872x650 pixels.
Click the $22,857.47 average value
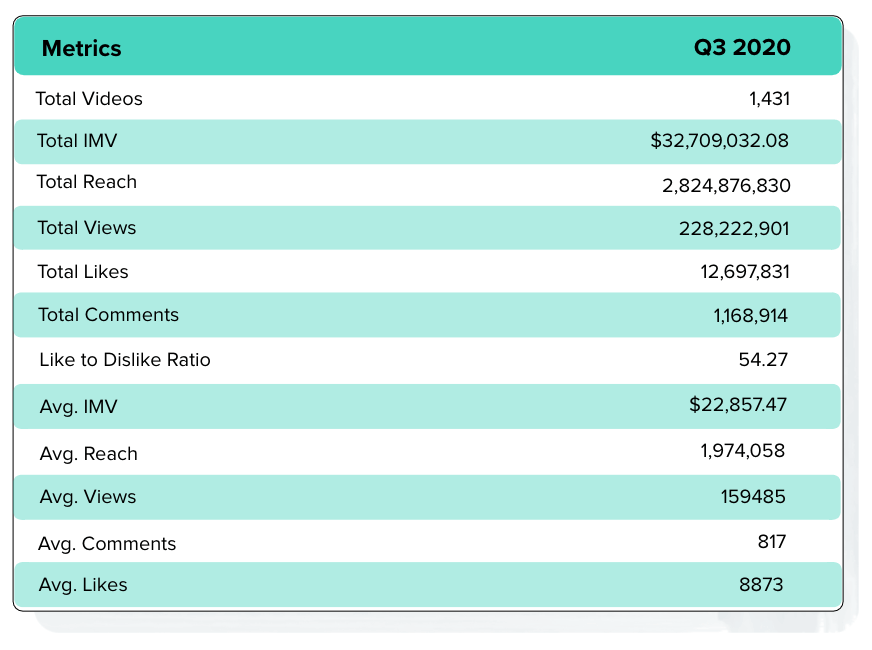pos(738,404)
